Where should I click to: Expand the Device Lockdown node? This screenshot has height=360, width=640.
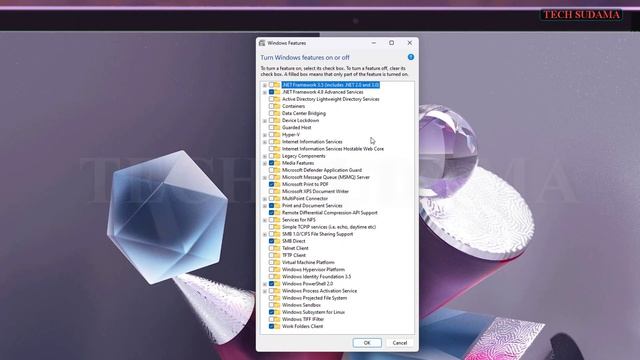(x=264, y=121)
